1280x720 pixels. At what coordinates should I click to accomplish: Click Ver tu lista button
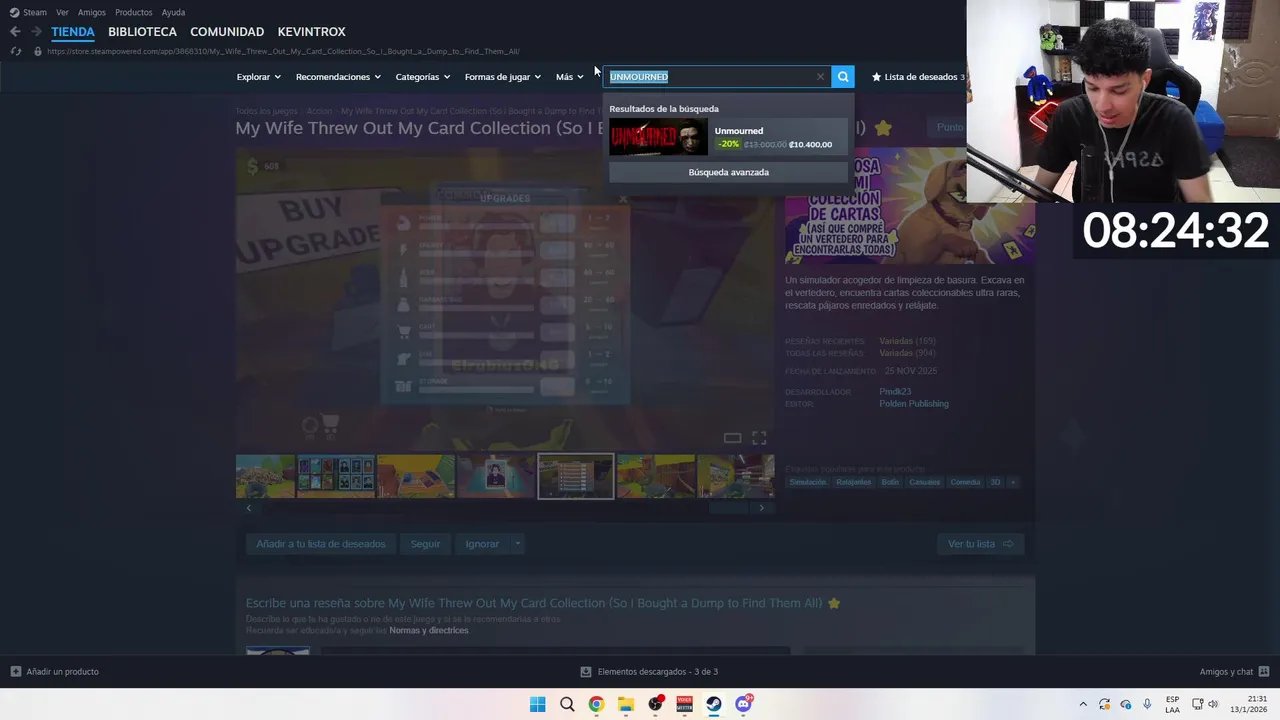[x=980, y=544]
